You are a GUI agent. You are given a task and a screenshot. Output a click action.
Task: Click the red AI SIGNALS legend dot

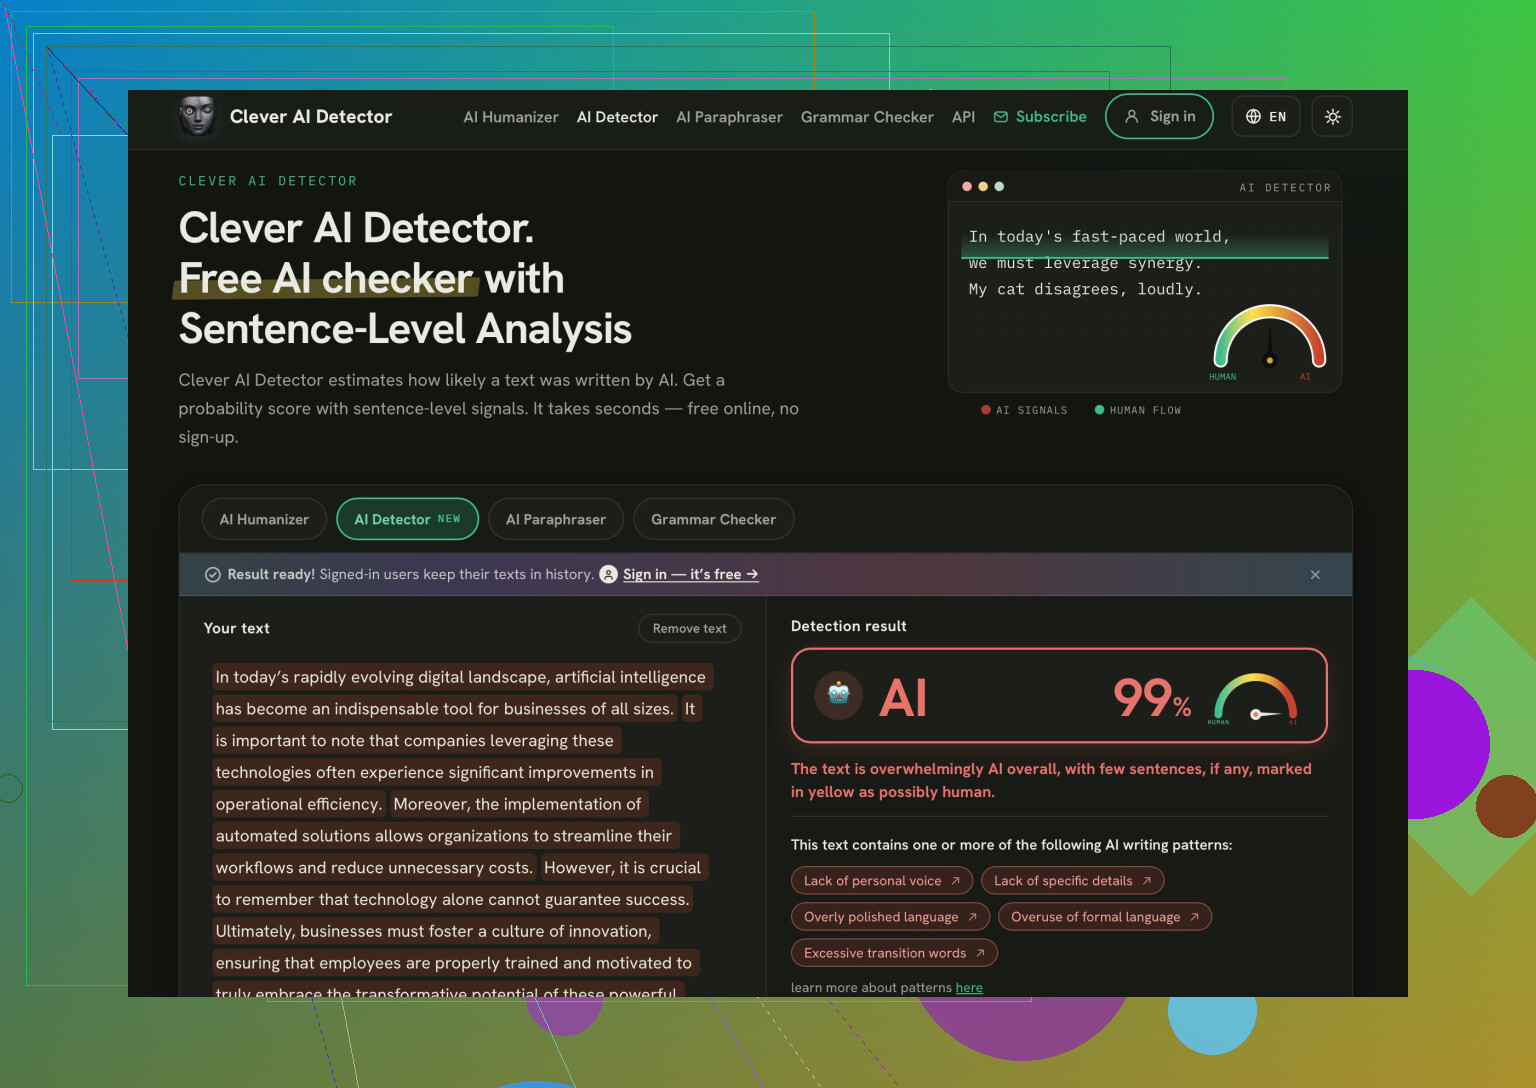coord(986,410)
